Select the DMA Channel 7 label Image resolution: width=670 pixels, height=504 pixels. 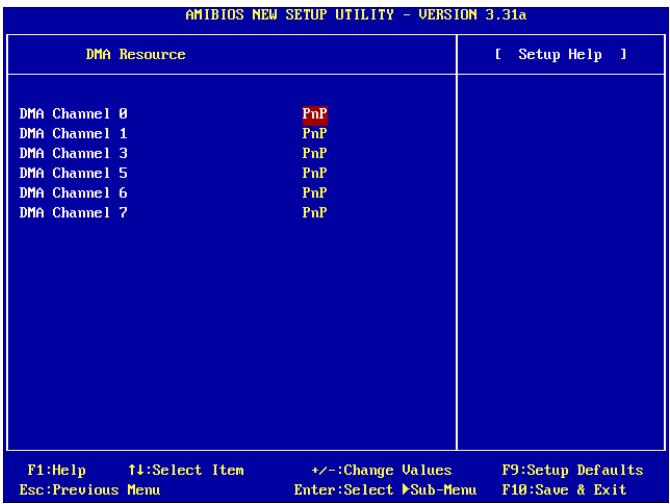pyautogui.click(x=73, y=213)
